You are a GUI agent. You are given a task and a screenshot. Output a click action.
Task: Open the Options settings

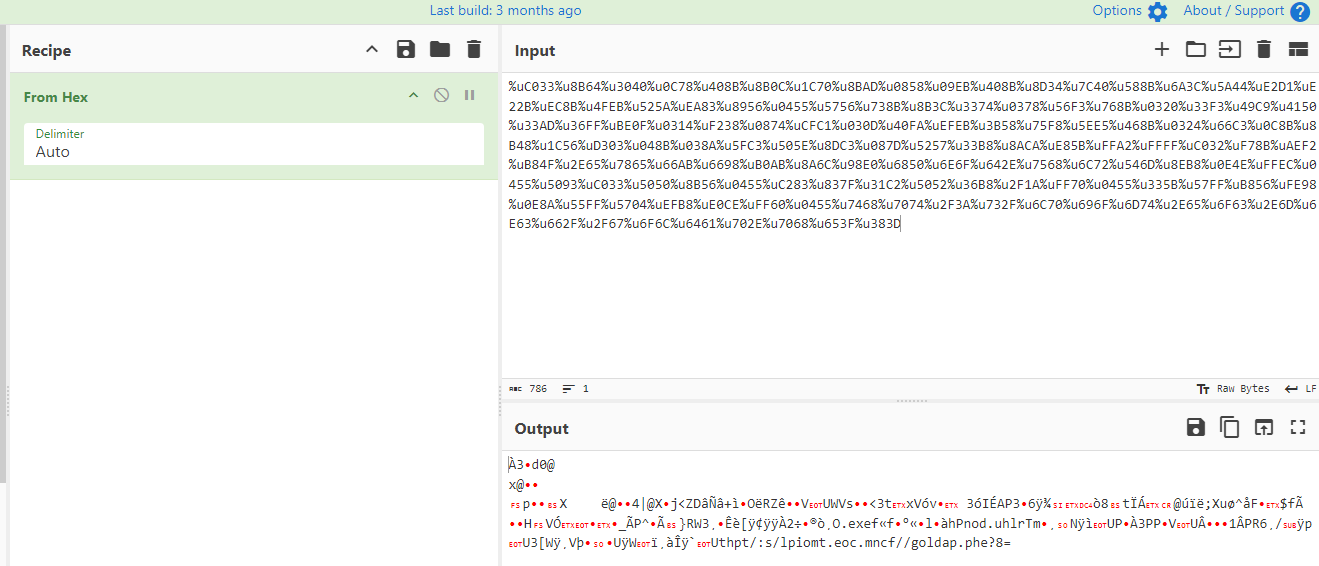pos(1129,11)
